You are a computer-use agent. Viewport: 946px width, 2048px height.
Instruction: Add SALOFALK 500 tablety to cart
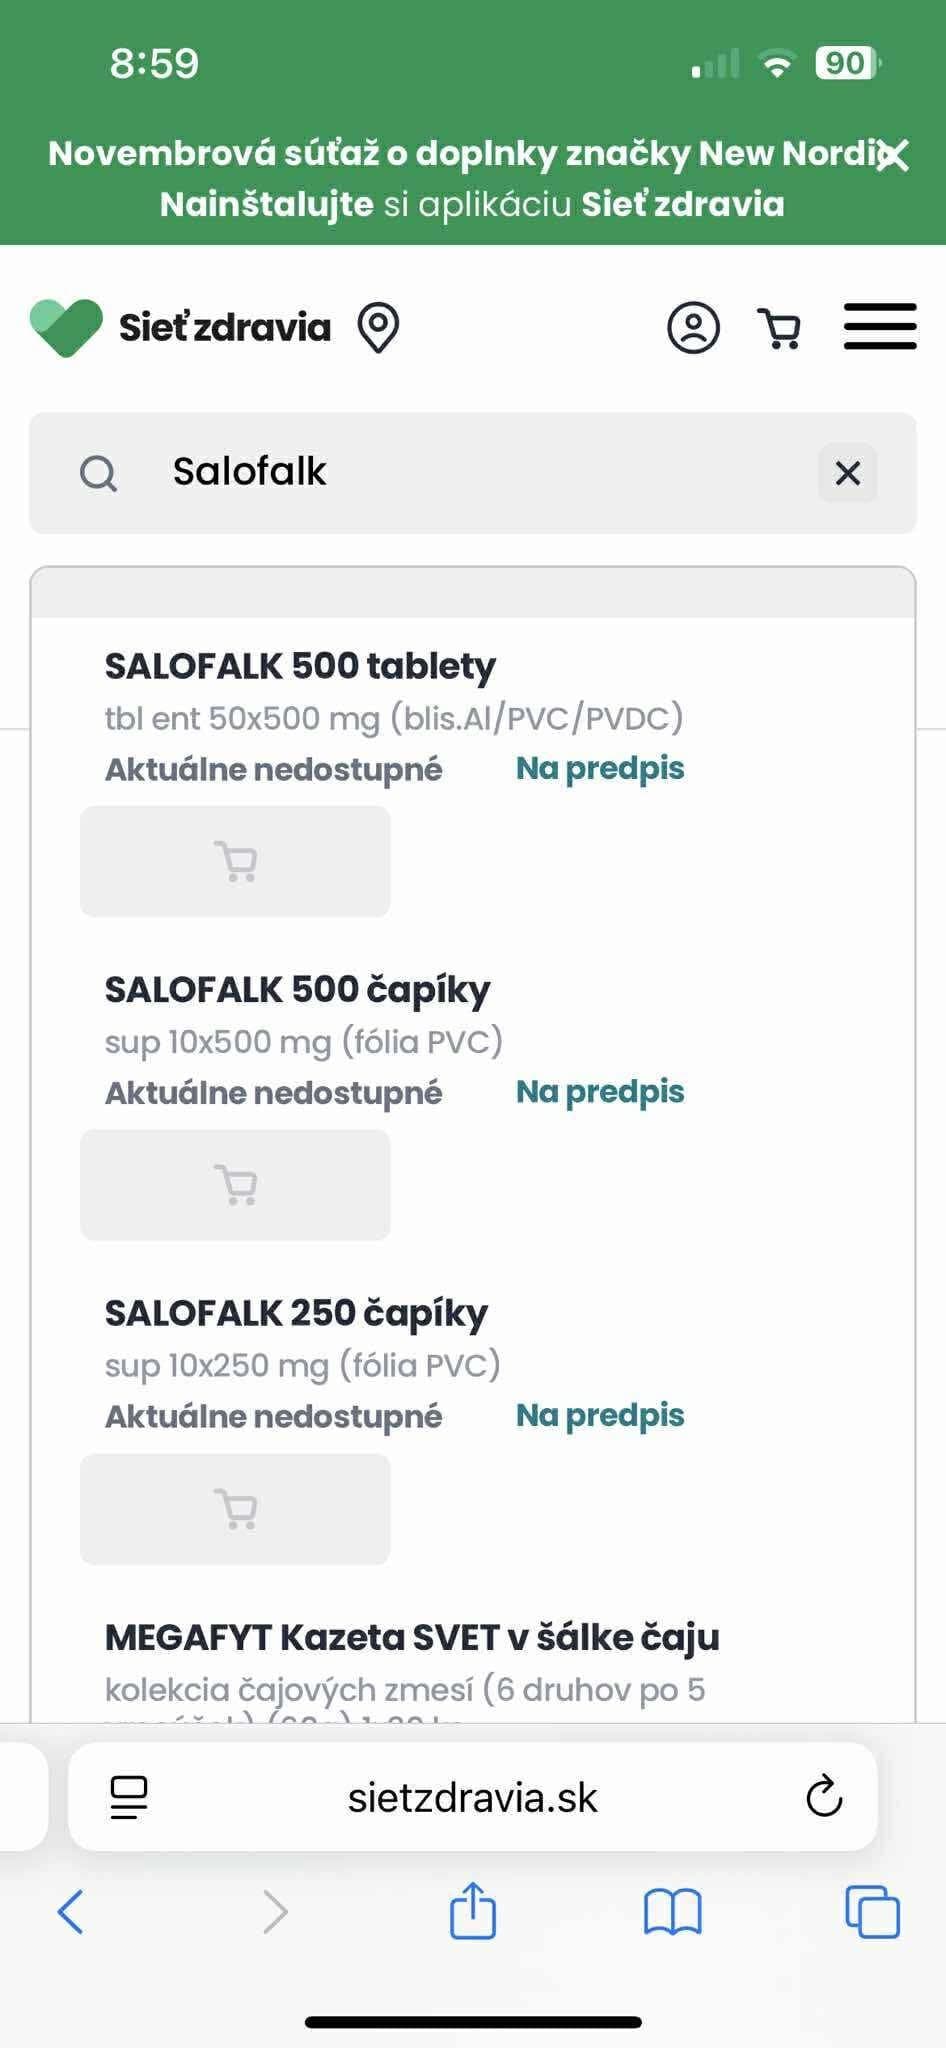[235, 861]
